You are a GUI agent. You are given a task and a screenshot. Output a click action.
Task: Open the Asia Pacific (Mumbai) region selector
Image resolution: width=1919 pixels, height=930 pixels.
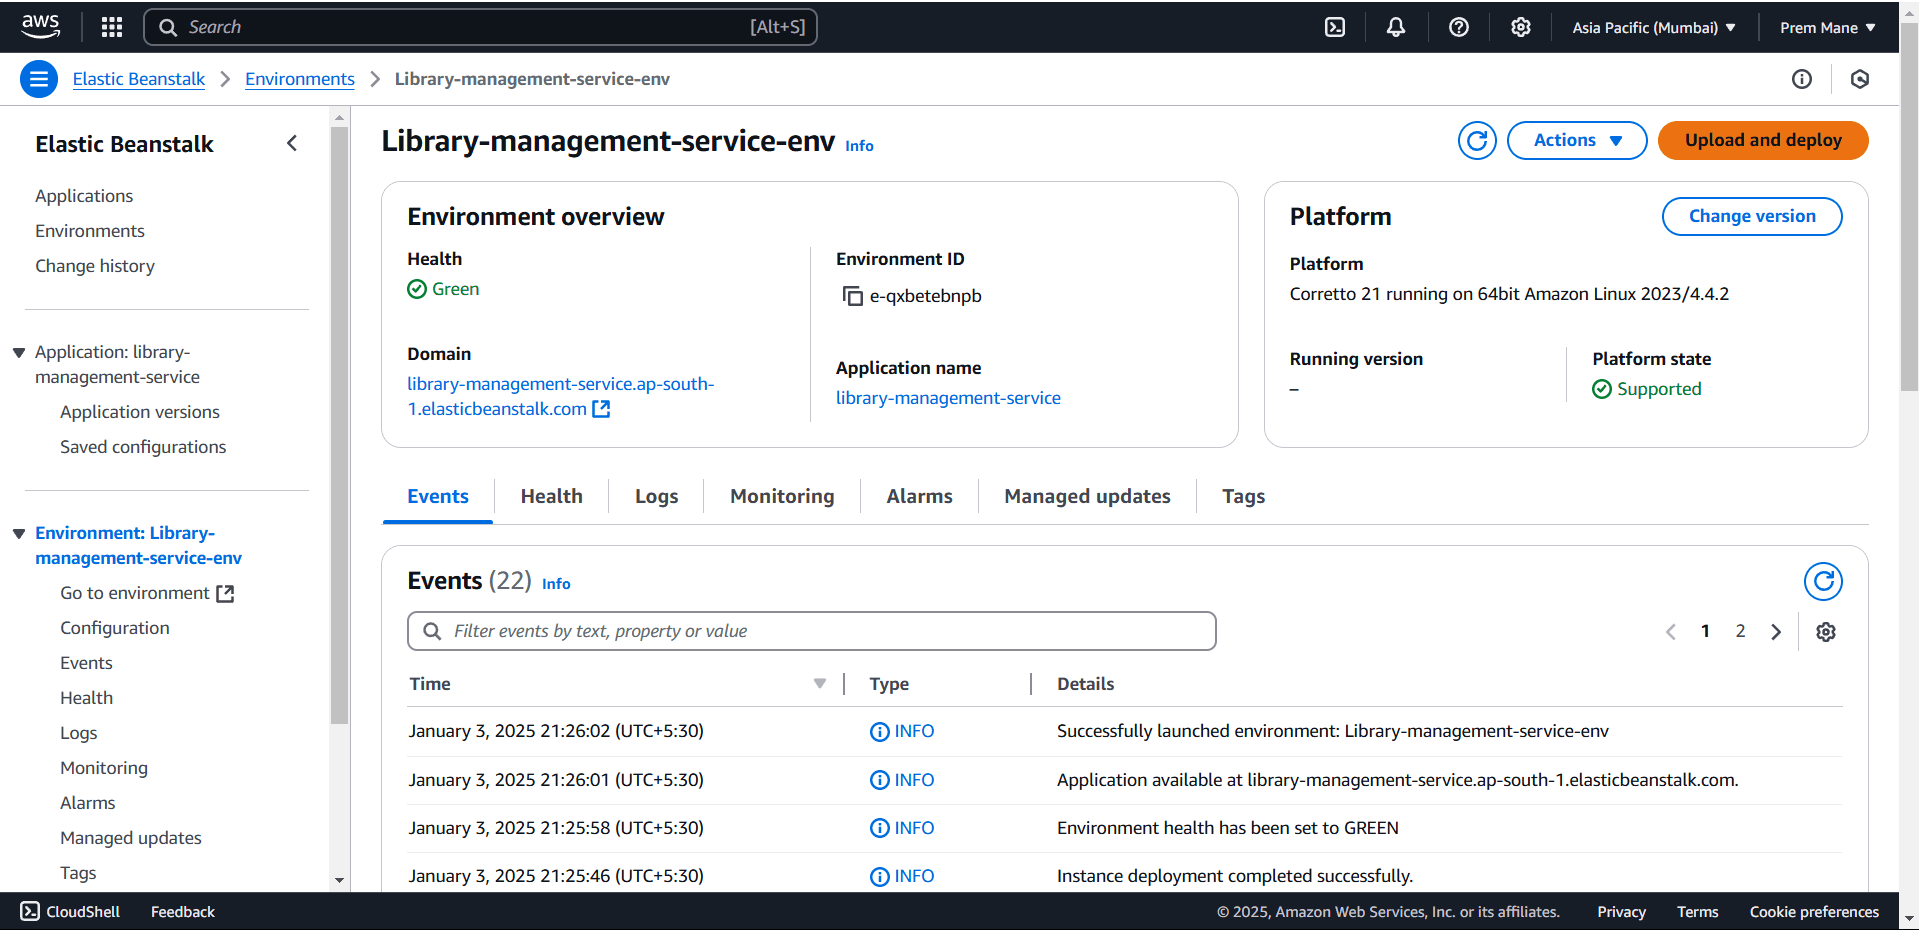[1654, 28]
